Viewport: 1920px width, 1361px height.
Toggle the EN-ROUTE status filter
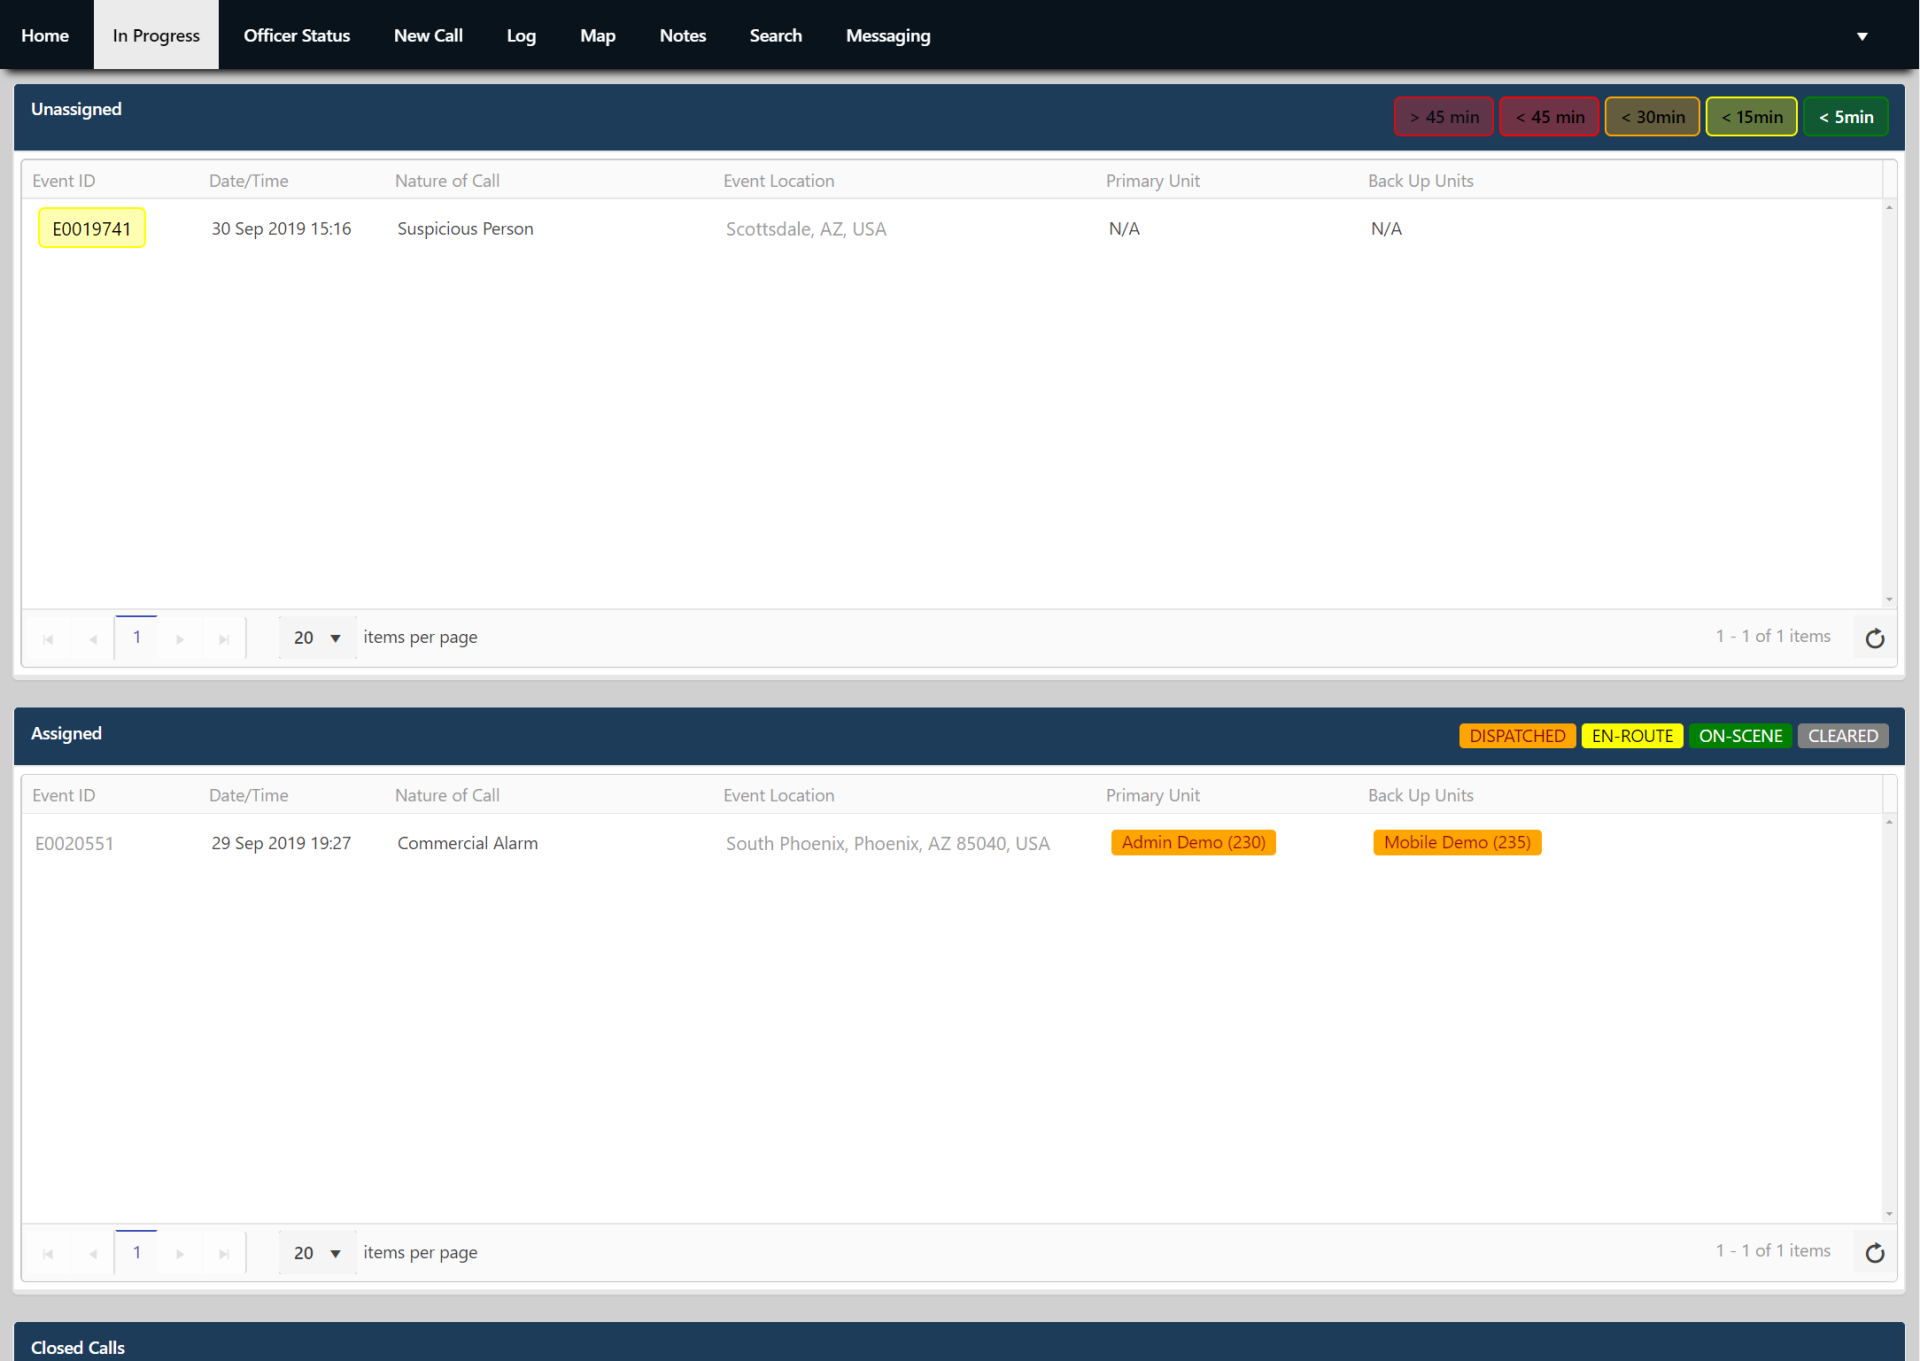[x=1632, y=735]
